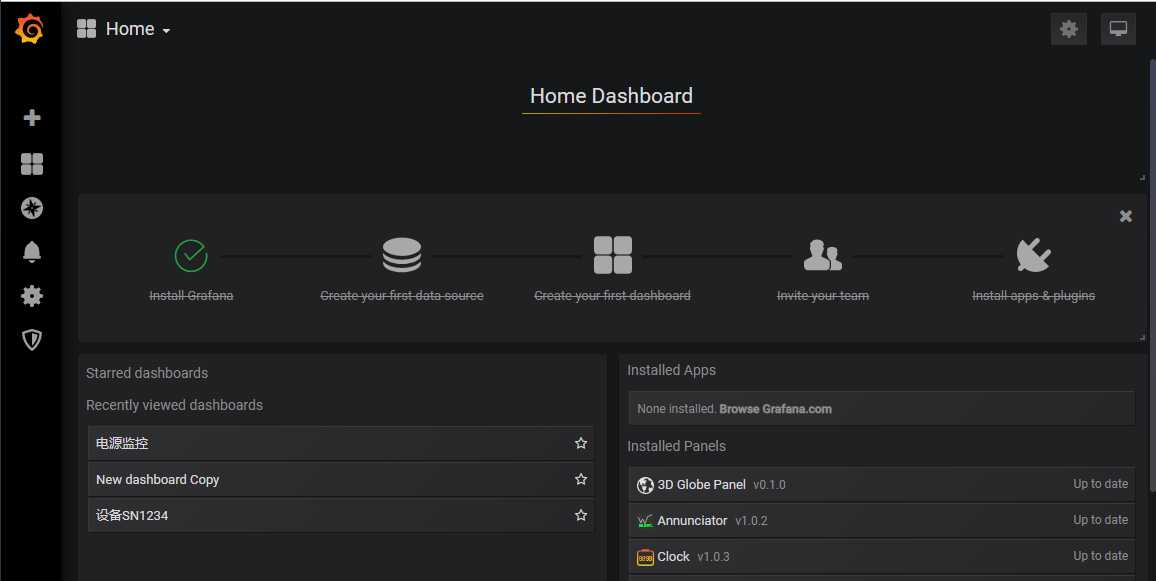The width and height of the screenshot is (1156, 581).
Task: Star the New dashboard Copy dashboard
Action: point(581,479)
